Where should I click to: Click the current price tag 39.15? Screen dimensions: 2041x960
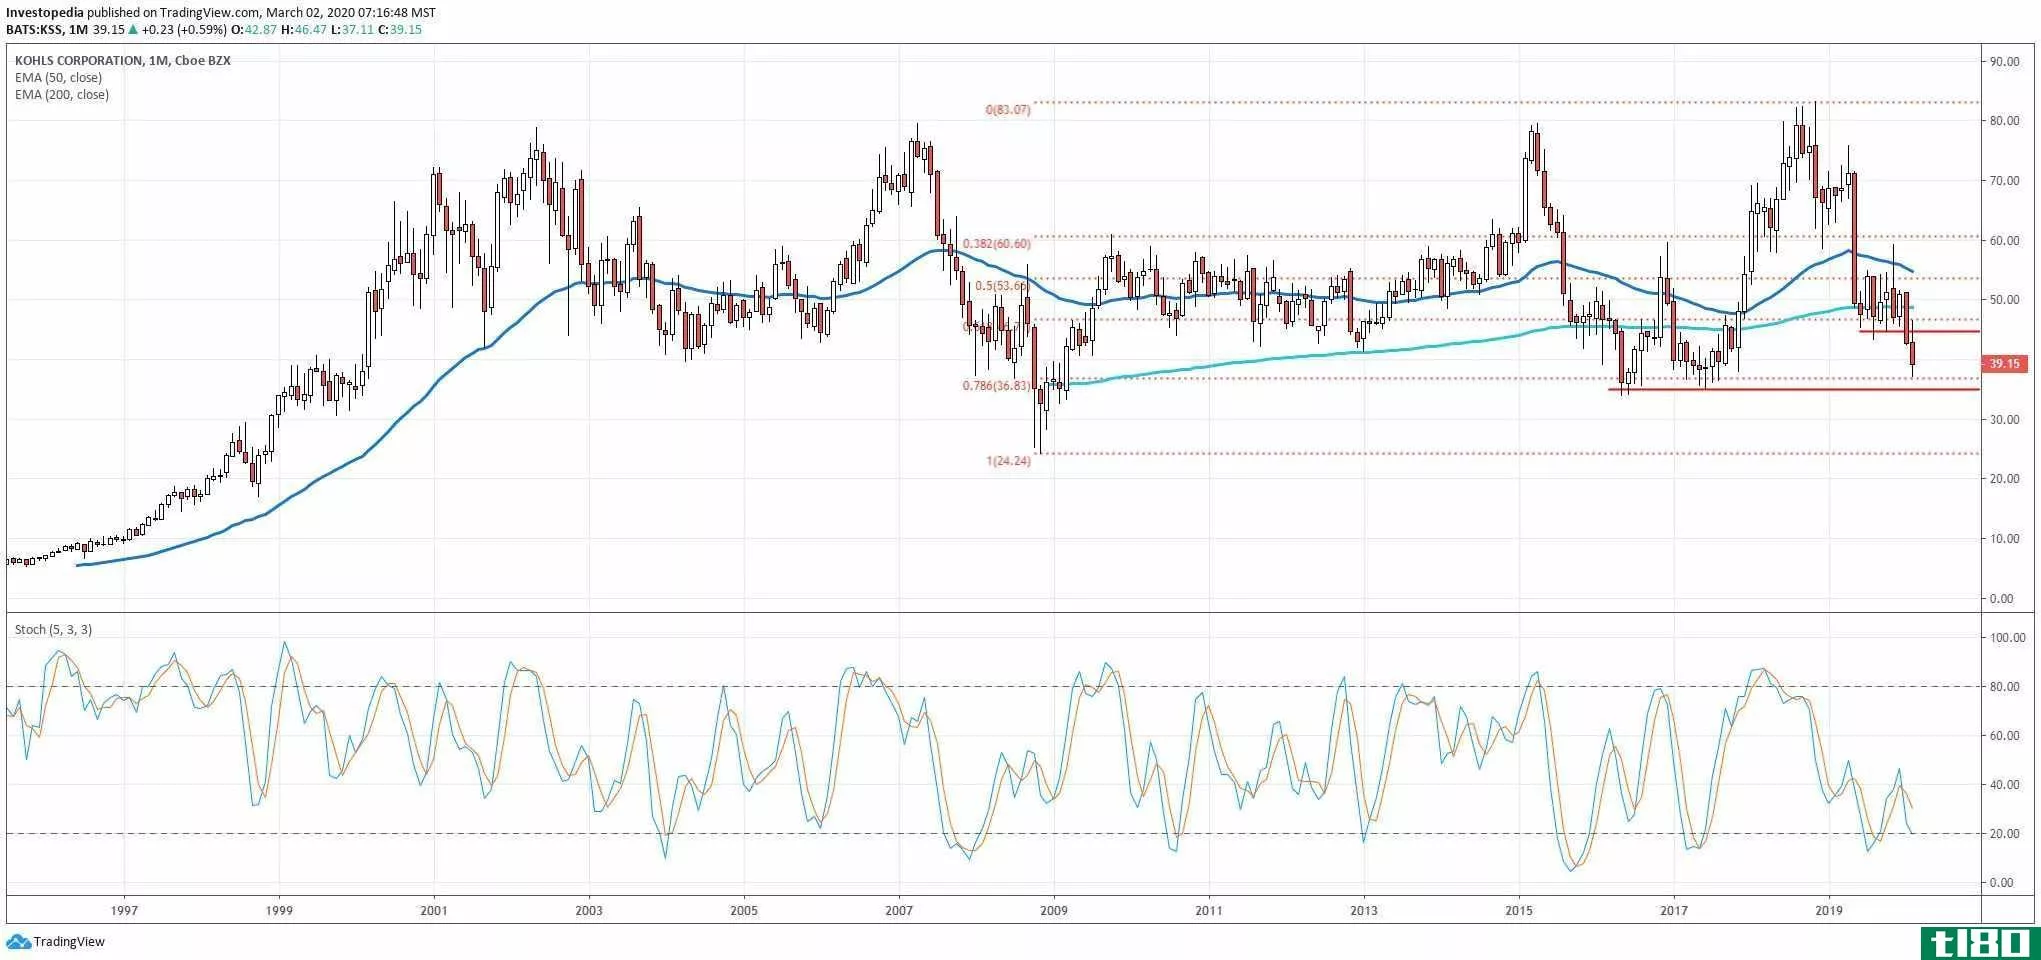[2004, 364]
